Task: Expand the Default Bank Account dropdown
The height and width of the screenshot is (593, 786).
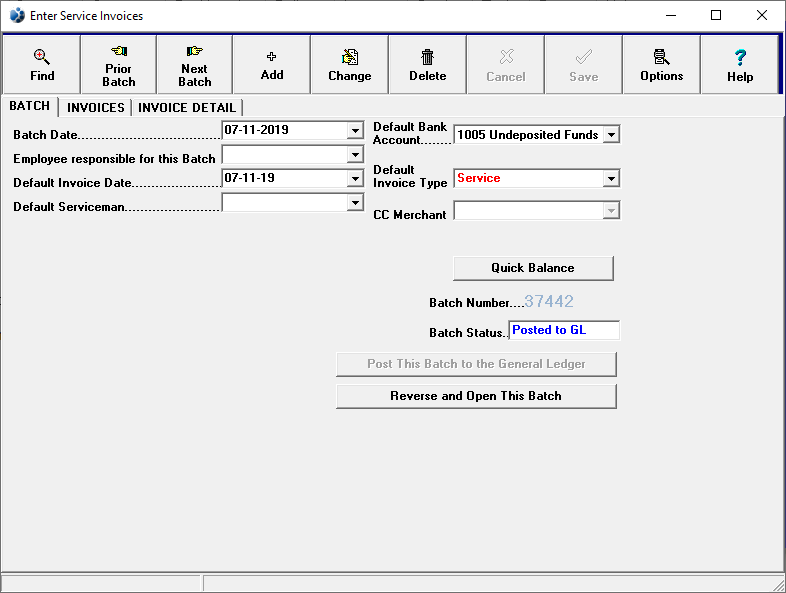Action: click(x=611, y=134)
